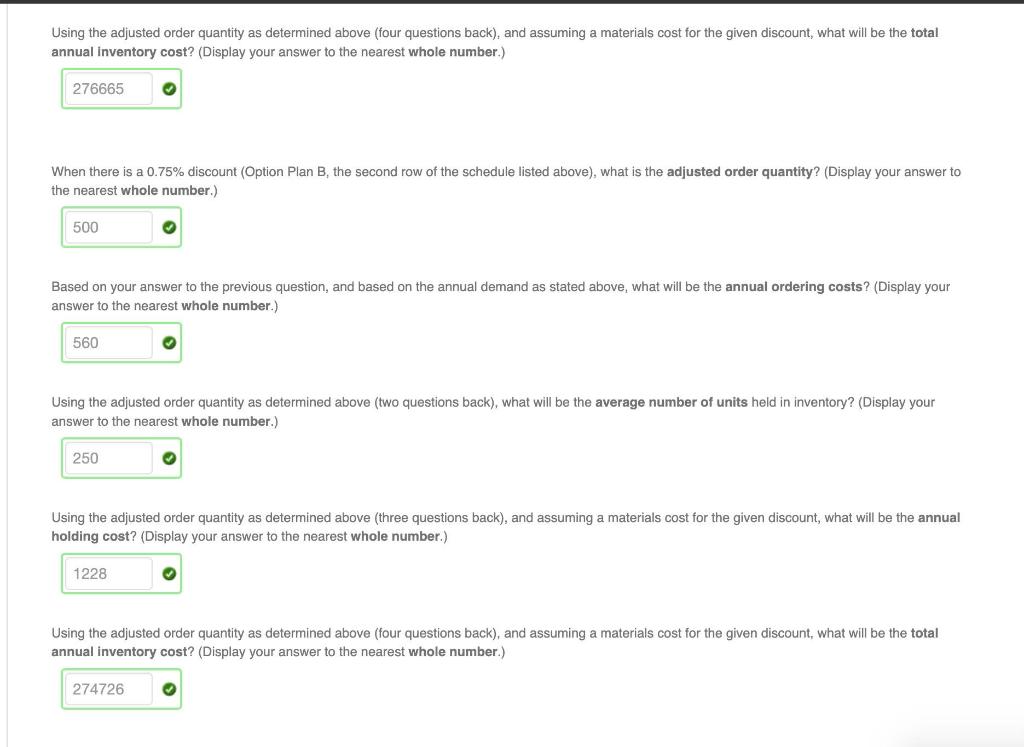Viewport: 1024px width, 747px height.
Task: Click the correct-answer icon for annual holding cost
Action: coord(168,573)
